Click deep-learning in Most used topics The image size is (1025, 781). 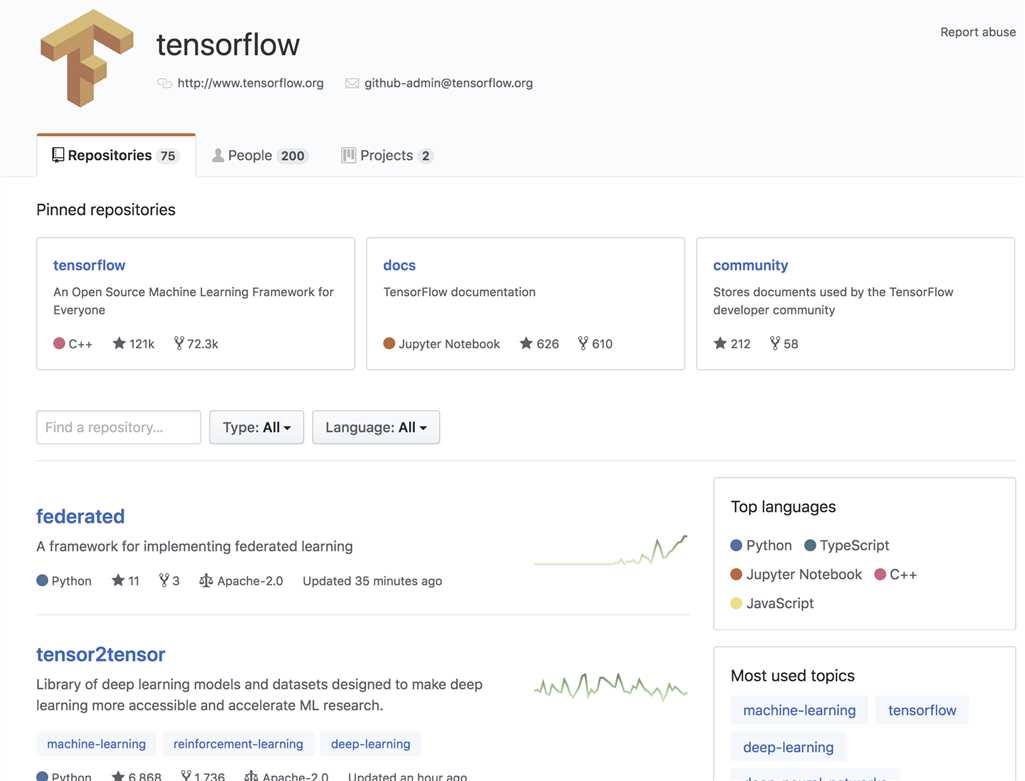788,747
